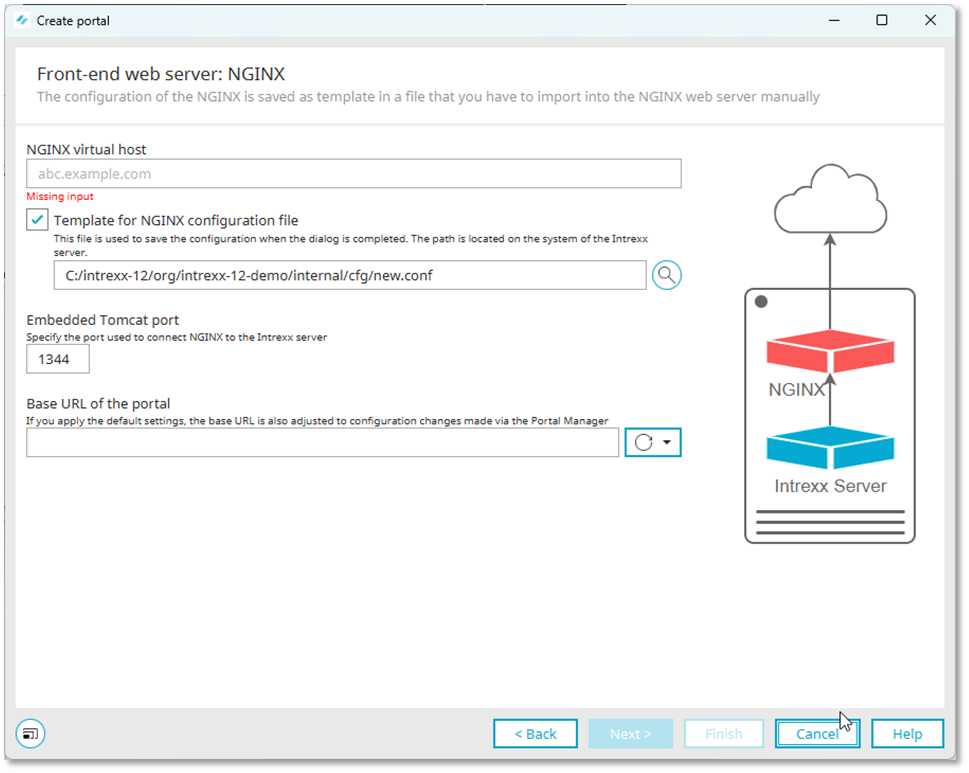
Task: Expand the Base URL dropdown arrow
Action: pos(667,443)
